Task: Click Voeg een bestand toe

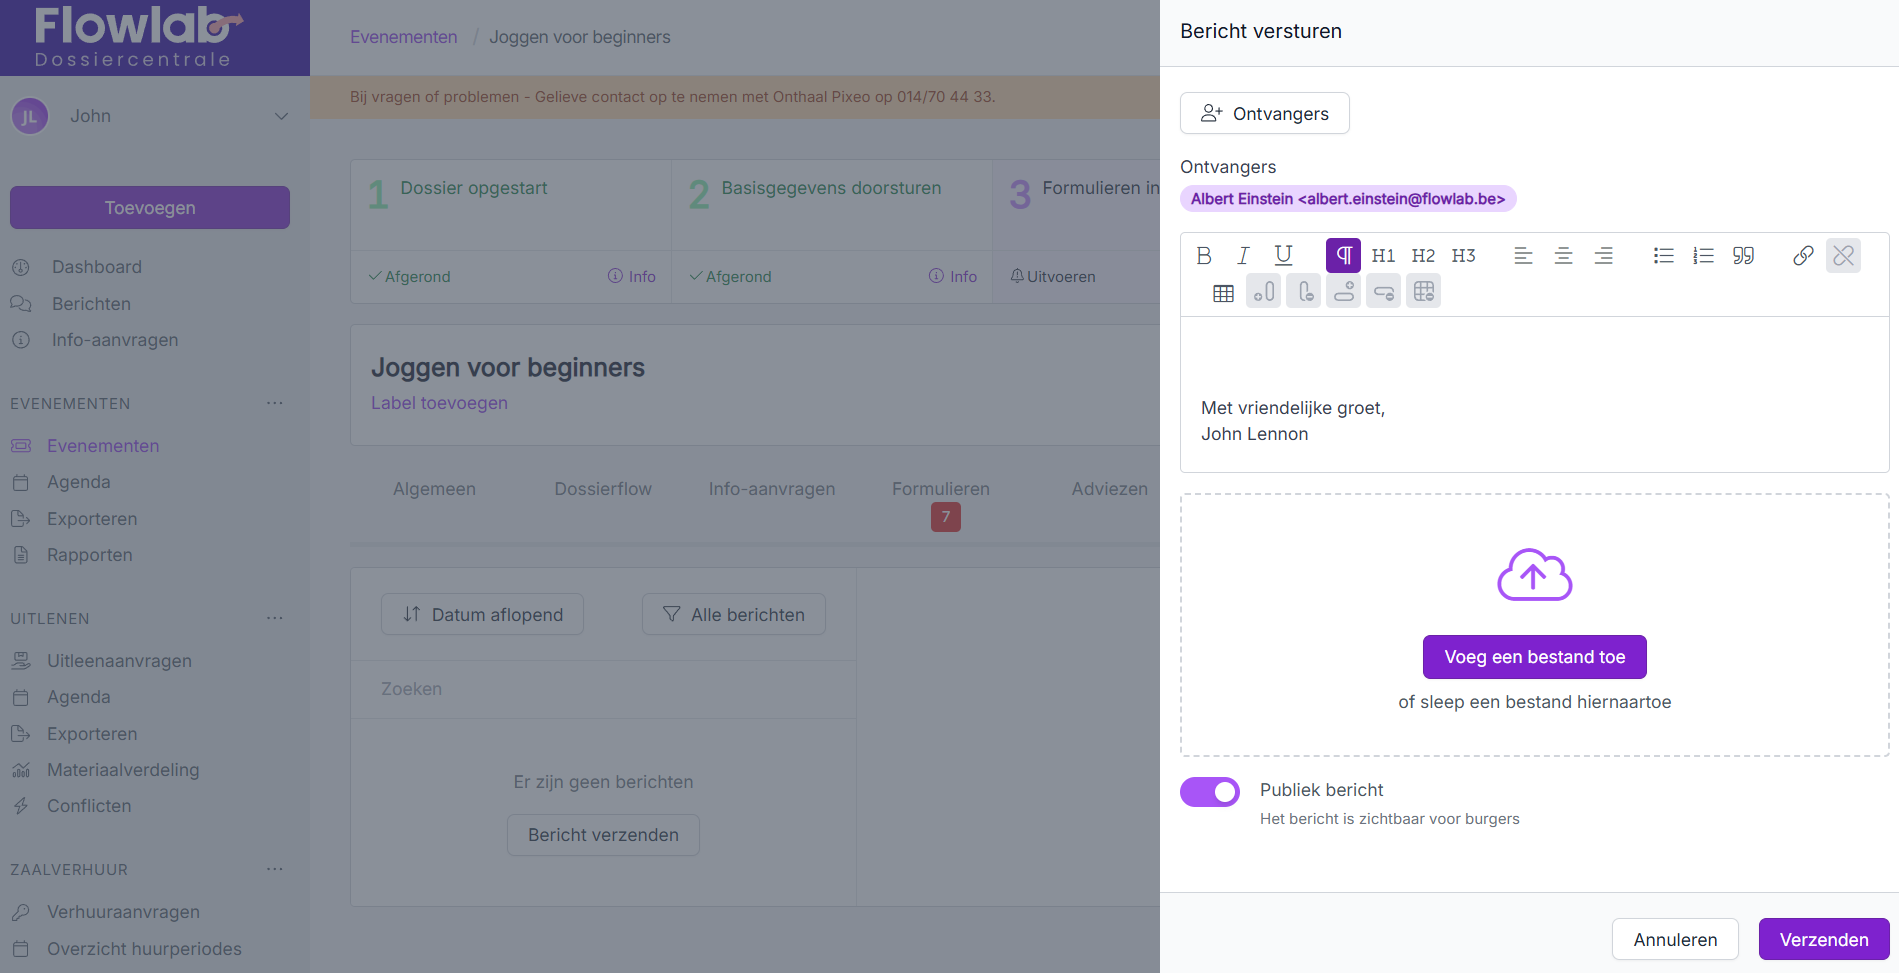Action: click(x=1534, y=657)
